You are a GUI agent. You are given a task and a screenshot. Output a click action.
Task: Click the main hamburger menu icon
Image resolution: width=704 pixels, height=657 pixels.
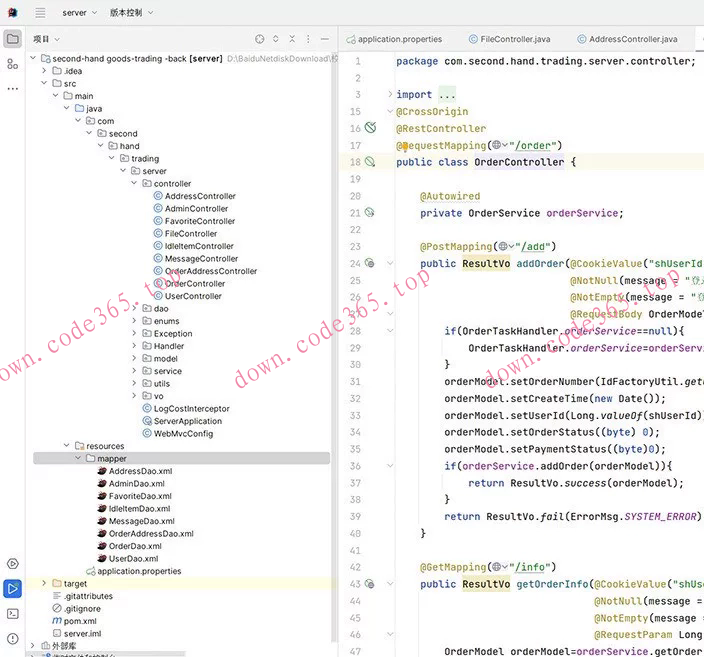(x=40, y=13)
